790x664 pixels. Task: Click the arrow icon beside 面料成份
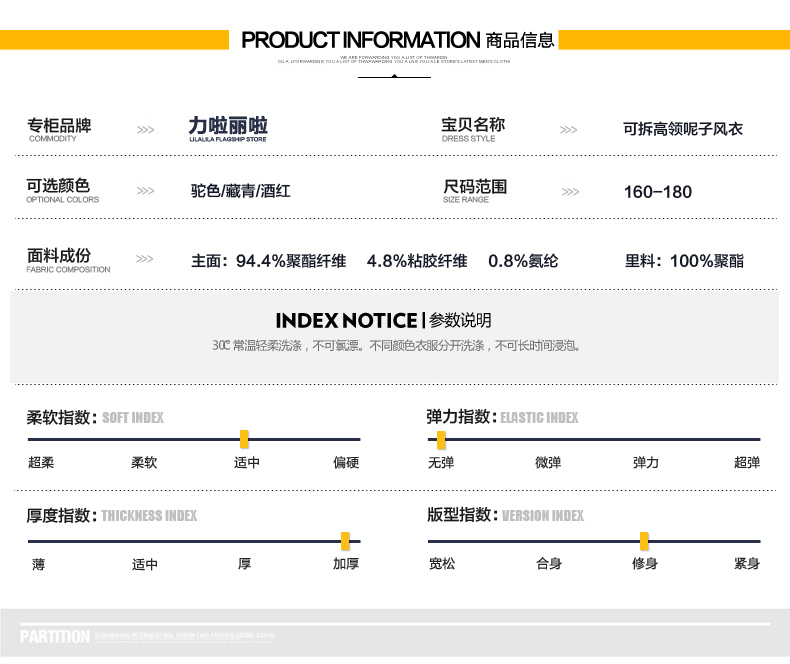(145, 259)
